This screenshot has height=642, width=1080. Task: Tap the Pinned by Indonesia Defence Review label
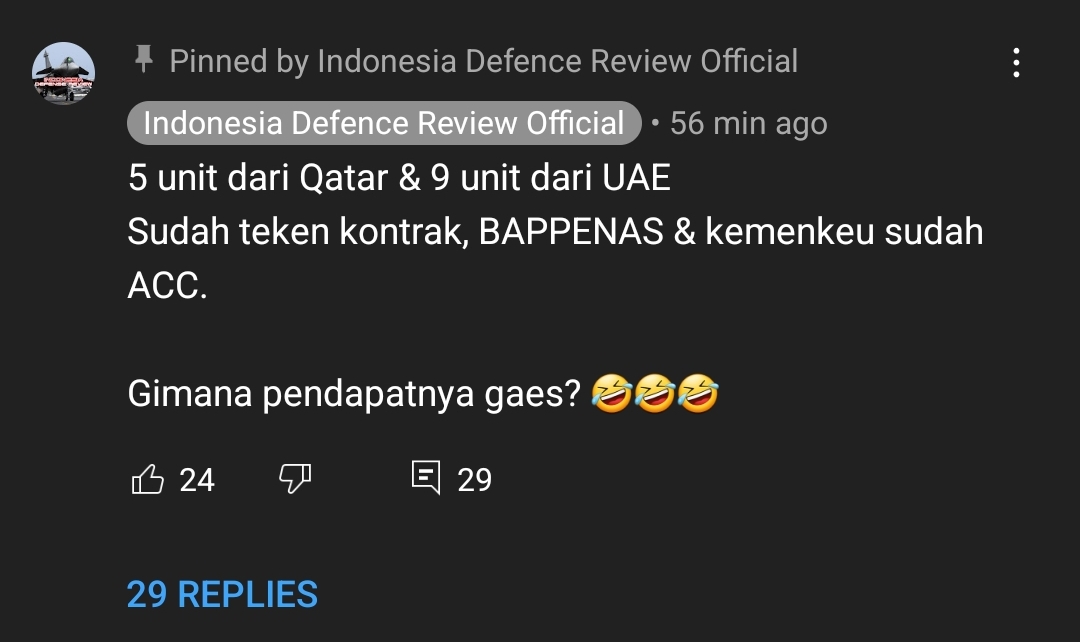coord(484,61)
